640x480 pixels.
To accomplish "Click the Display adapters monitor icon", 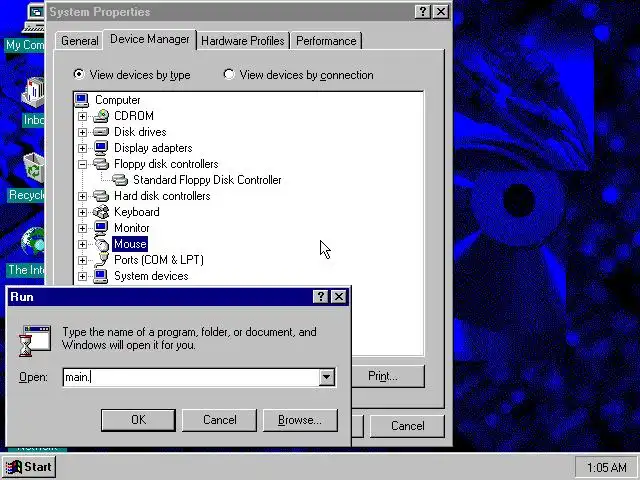I will 101,148.
